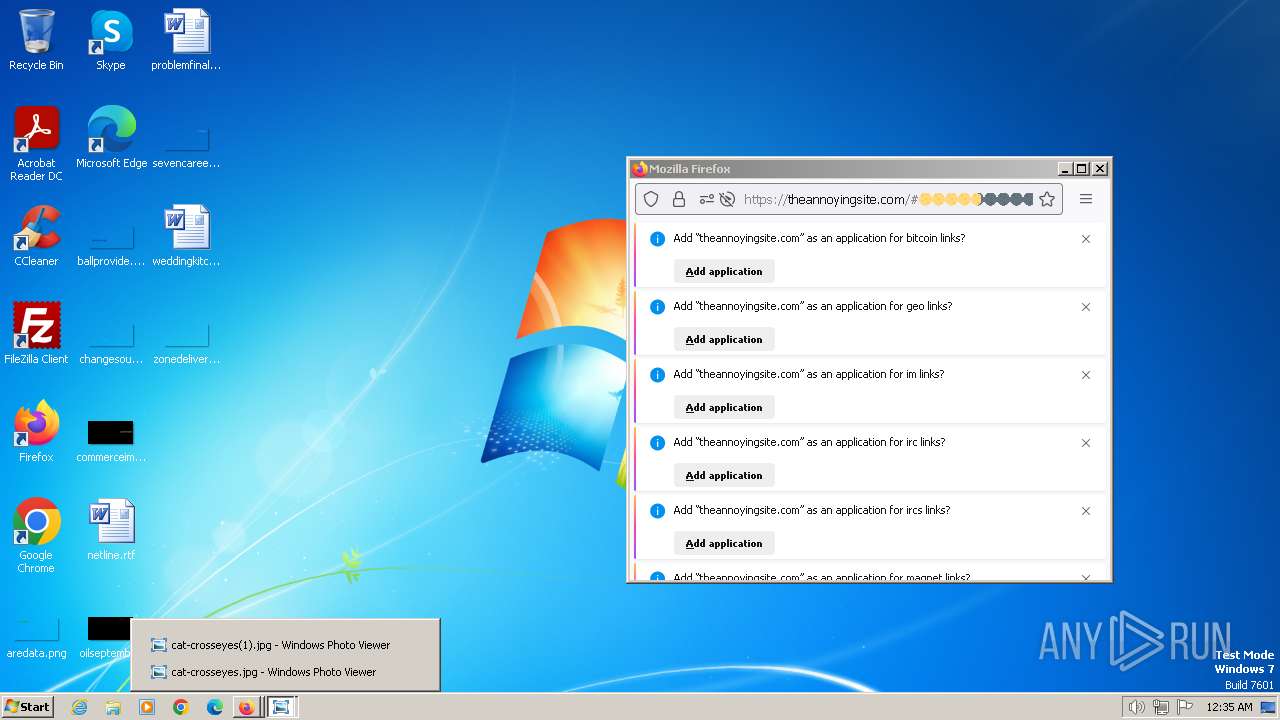Viewport: 1280px width, 720px height.
Task: Open the weddingkitc Word document
Action: [x=186, y=236]
